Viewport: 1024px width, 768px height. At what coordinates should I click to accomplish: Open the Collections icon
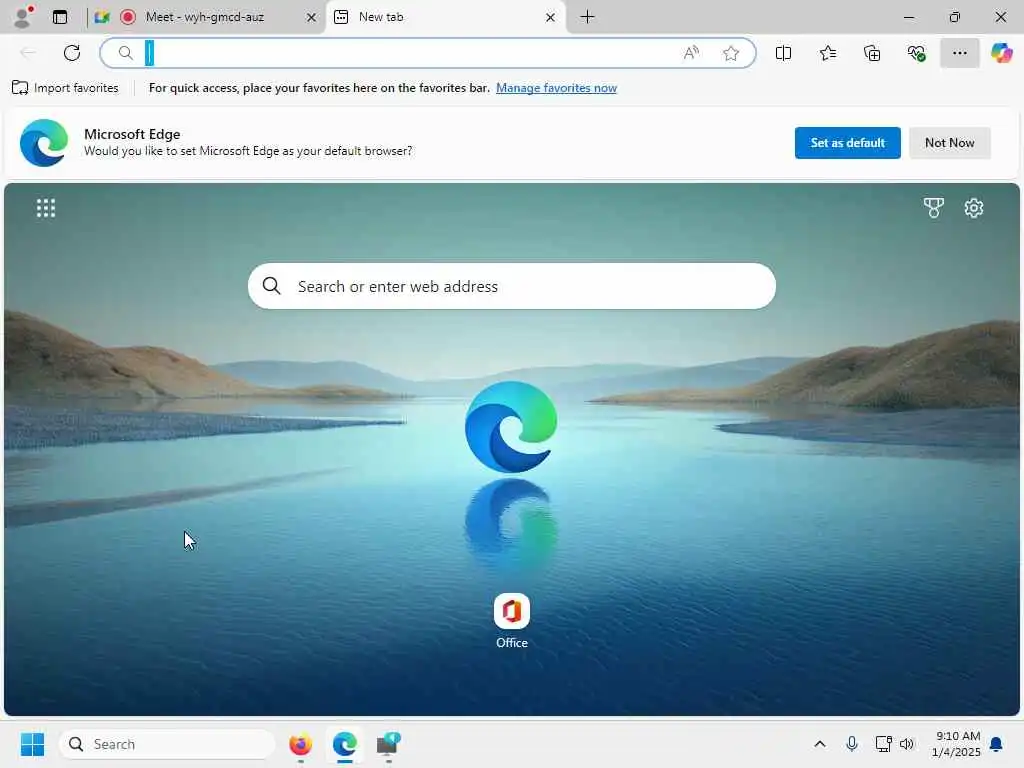point(872,53)
